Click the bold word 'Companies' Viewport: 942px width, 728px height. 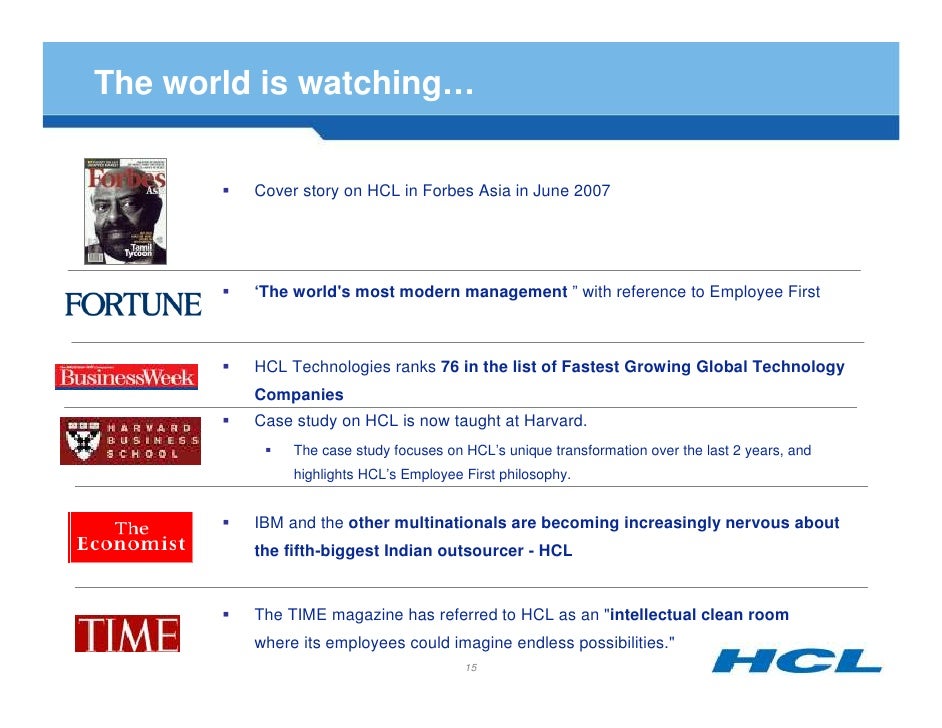coord(299,395)
